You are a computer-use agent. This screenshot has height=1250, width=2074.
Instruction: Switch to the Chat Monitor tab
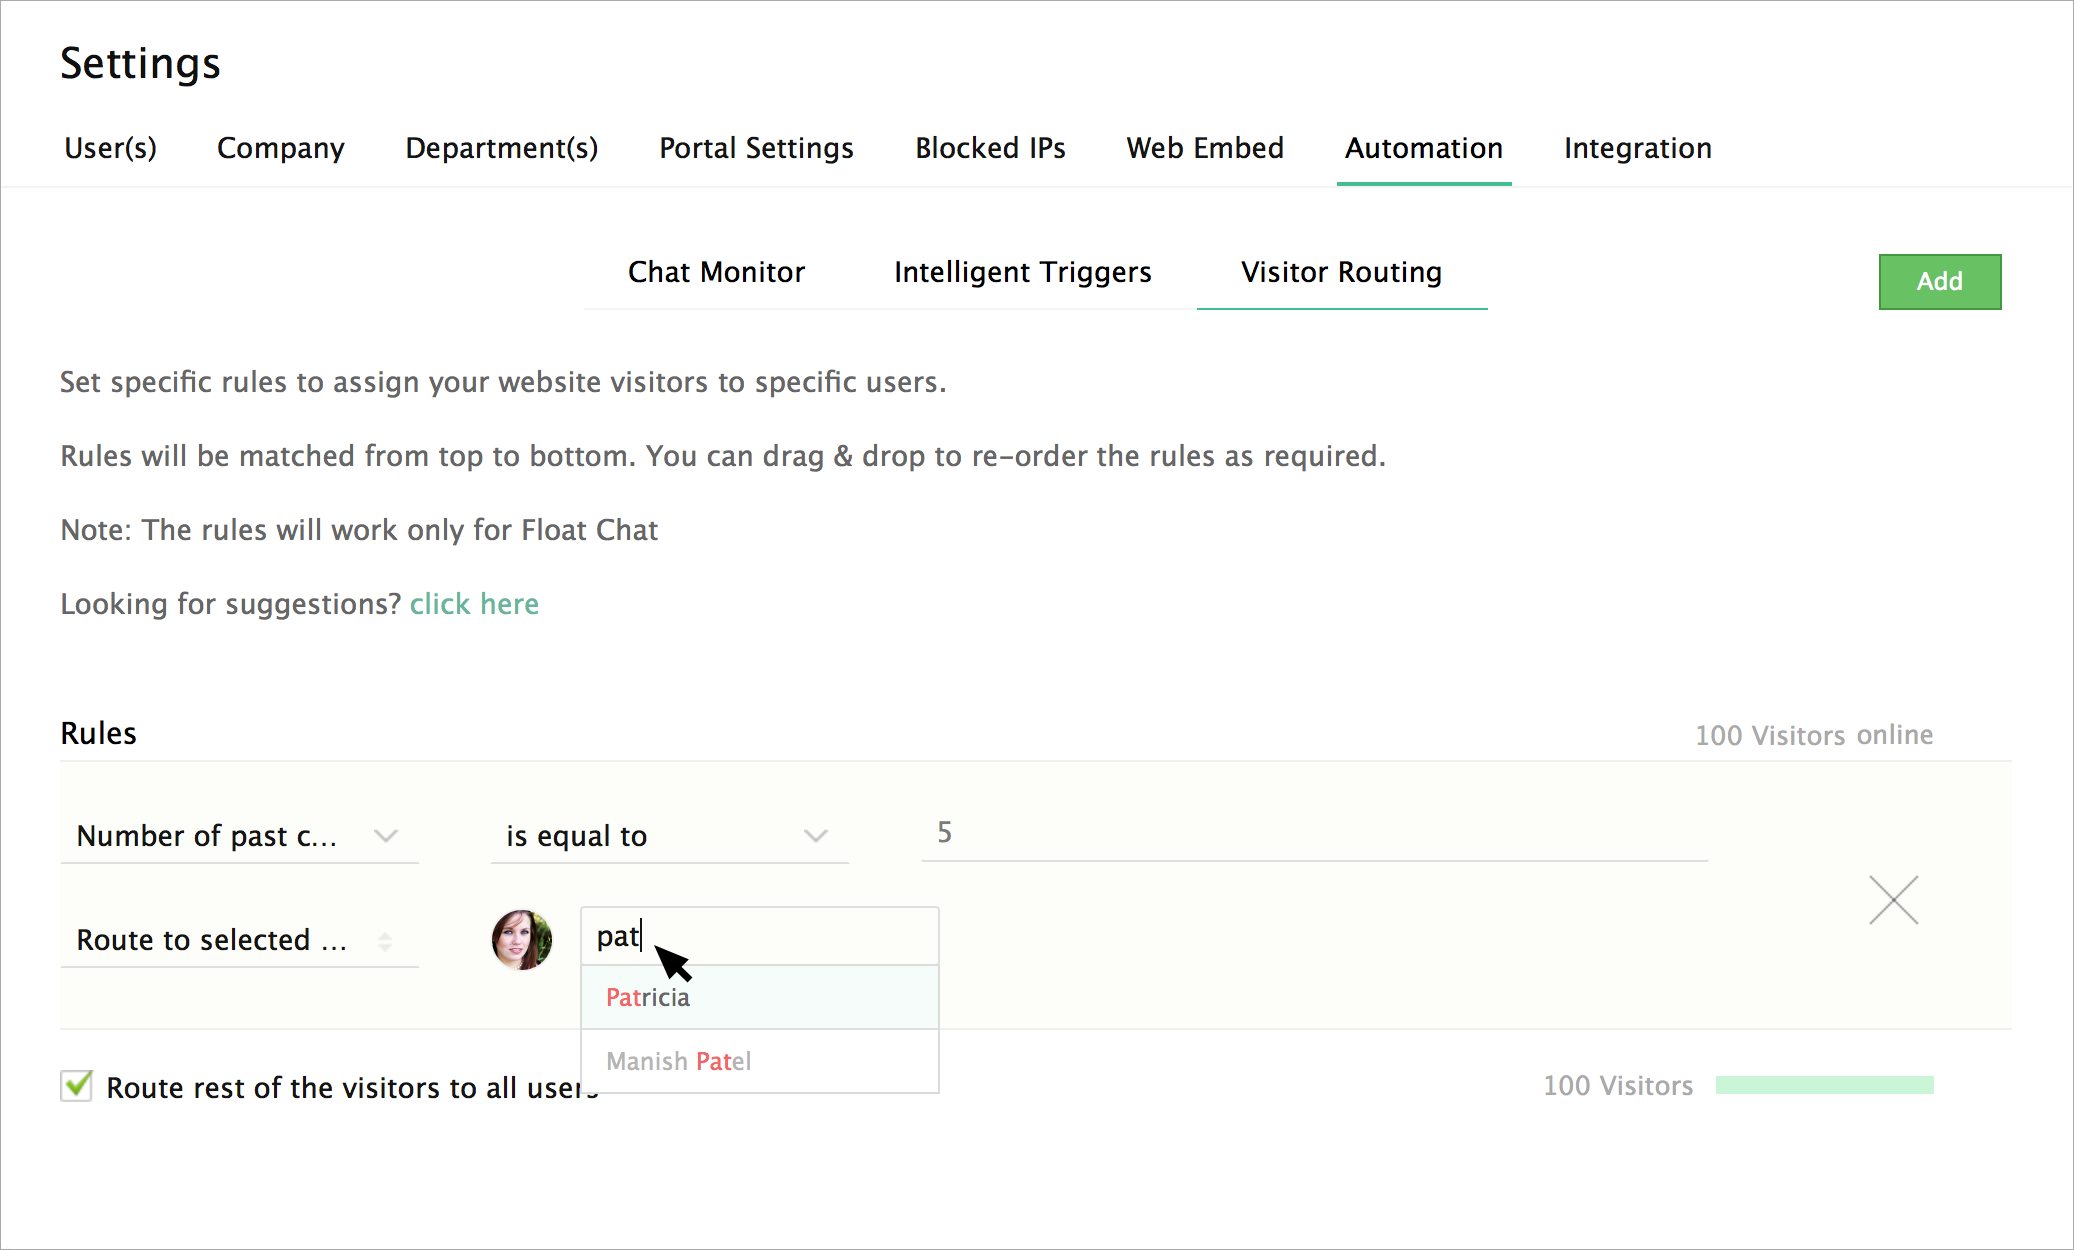coord(716,272)
